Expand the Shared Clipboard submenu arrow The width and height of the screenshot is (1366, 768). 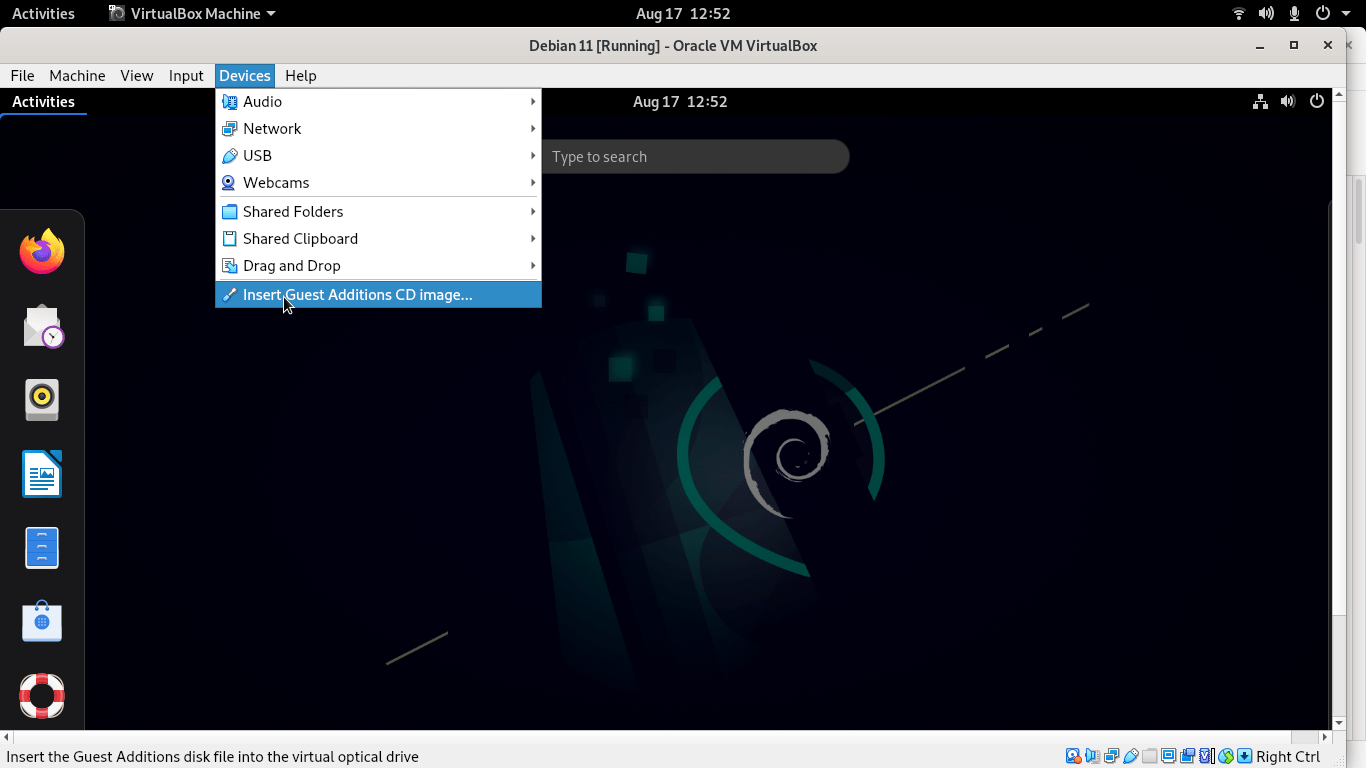[533, 238]
